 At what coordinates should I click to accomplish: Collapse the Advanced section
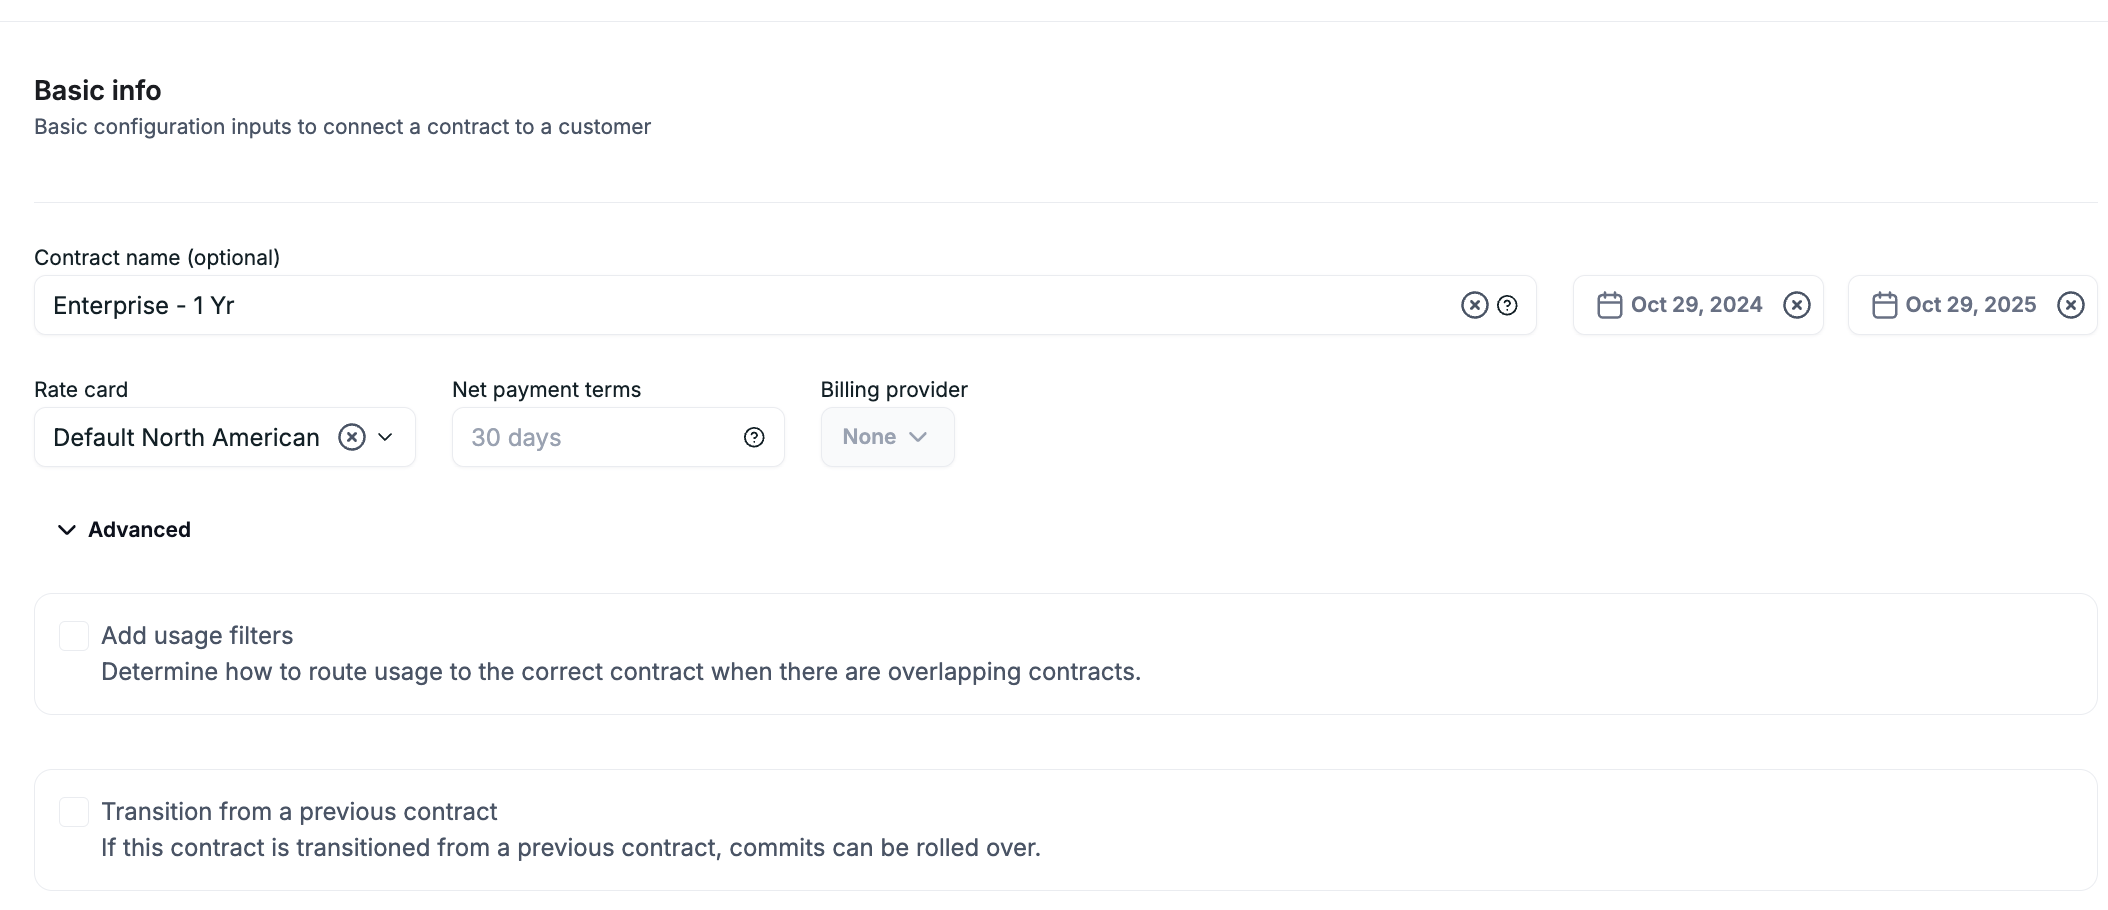click(x=66, y=529)
